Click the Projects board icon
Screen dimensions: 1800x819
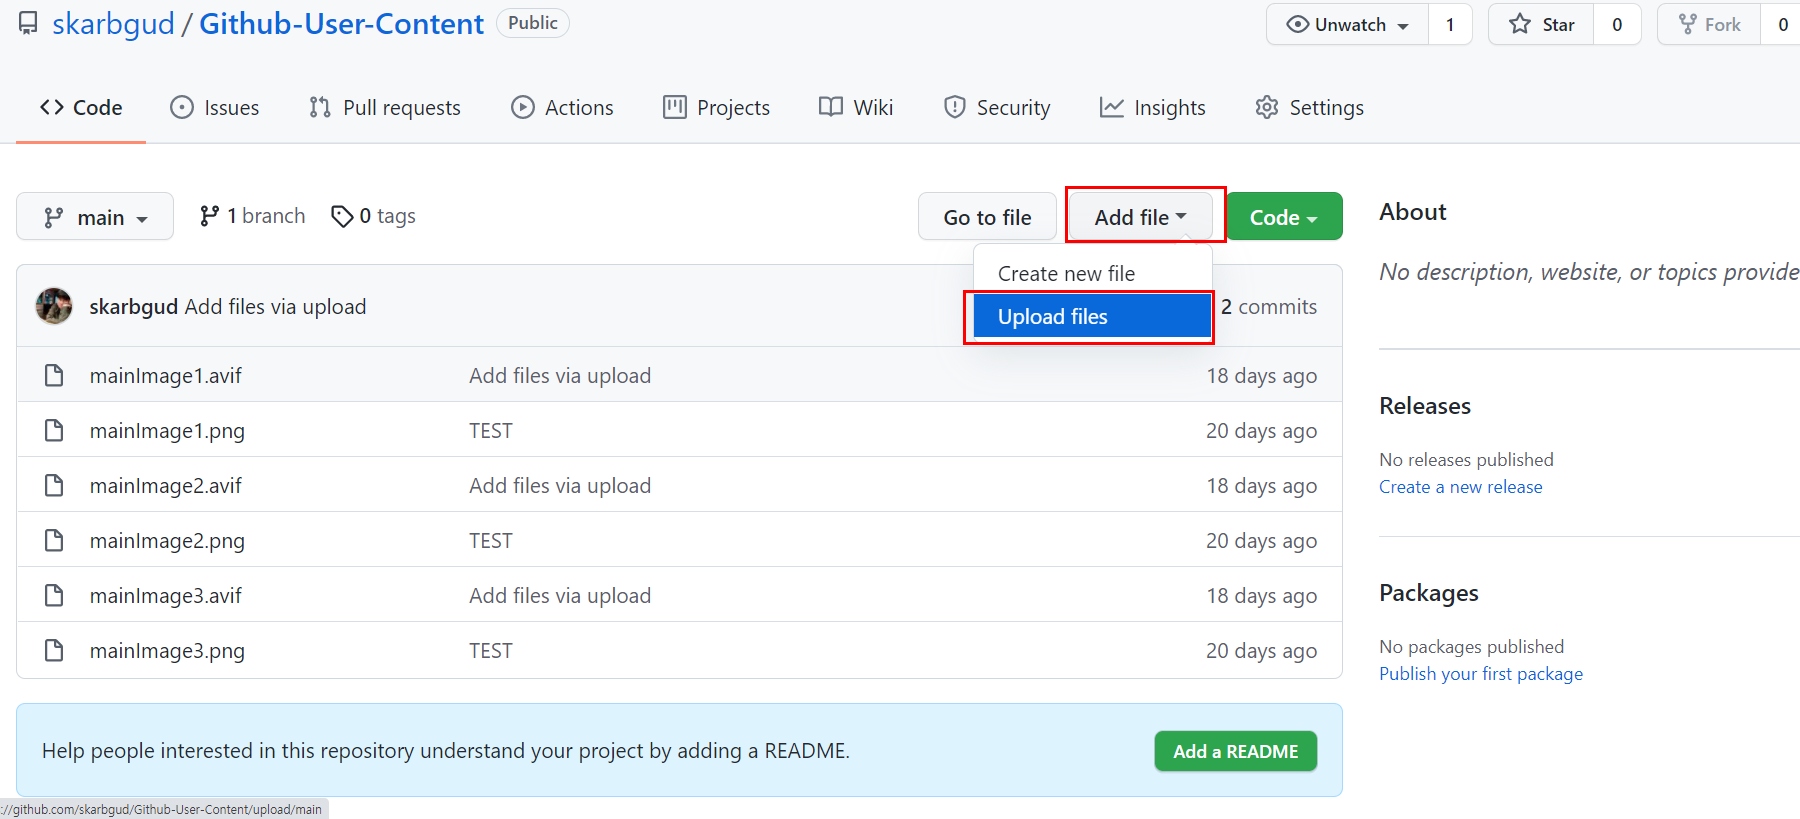[675, 107]
